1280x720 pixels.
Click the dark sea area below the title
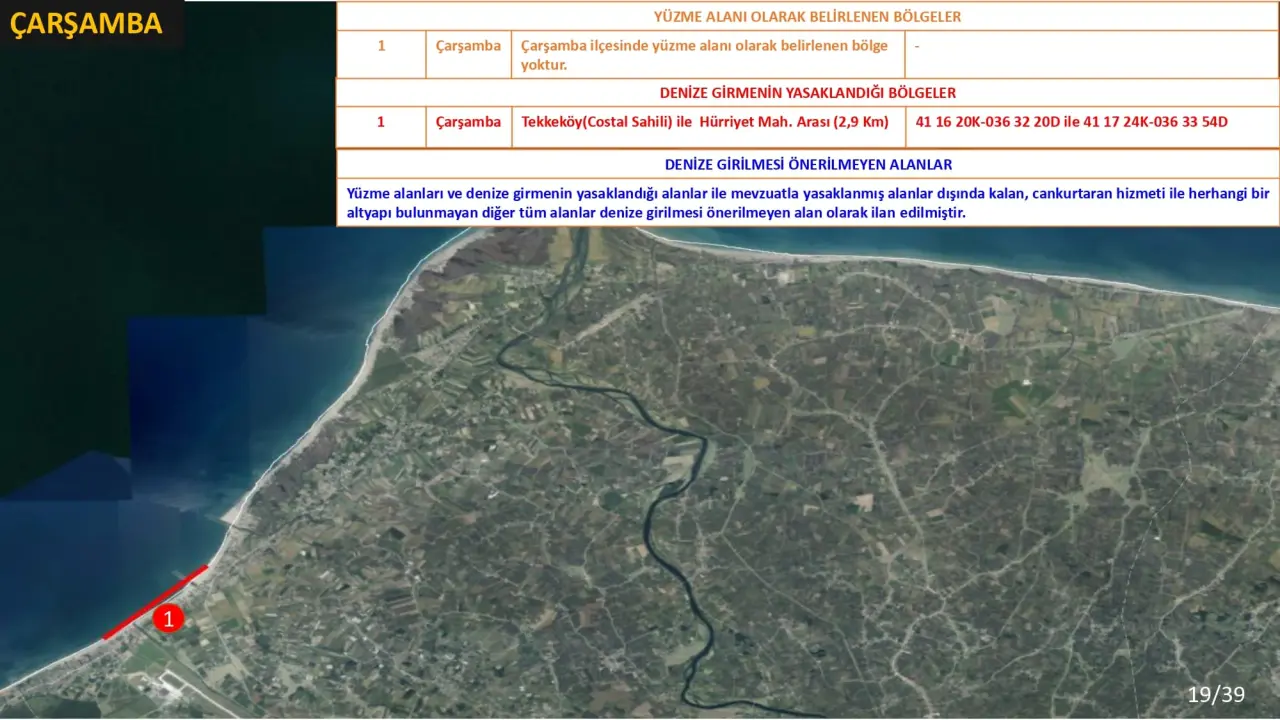coord(100,250)
